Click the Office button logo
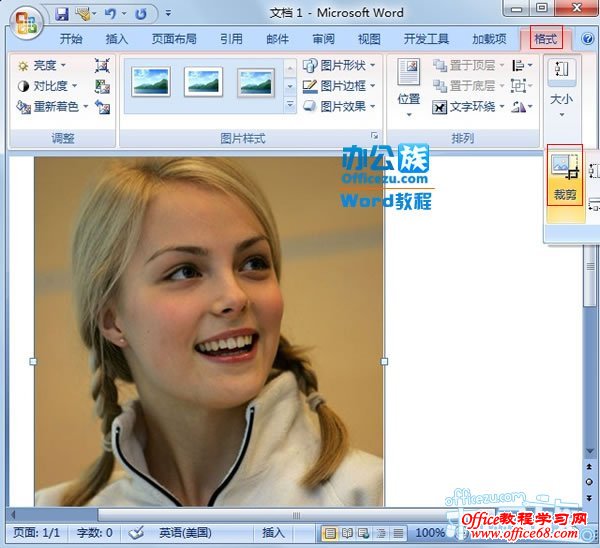Viewport: 600px width, 548px height. (25, 21)
